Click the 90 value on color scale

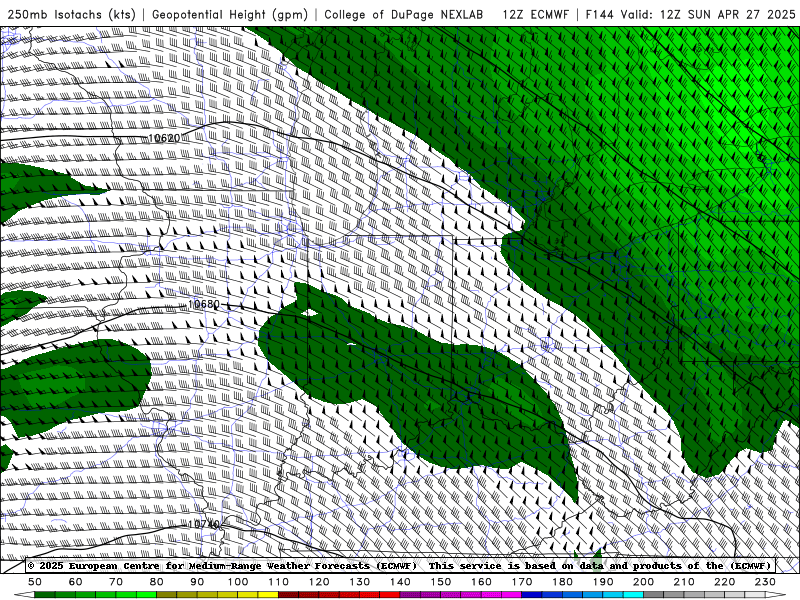(197, 582)
